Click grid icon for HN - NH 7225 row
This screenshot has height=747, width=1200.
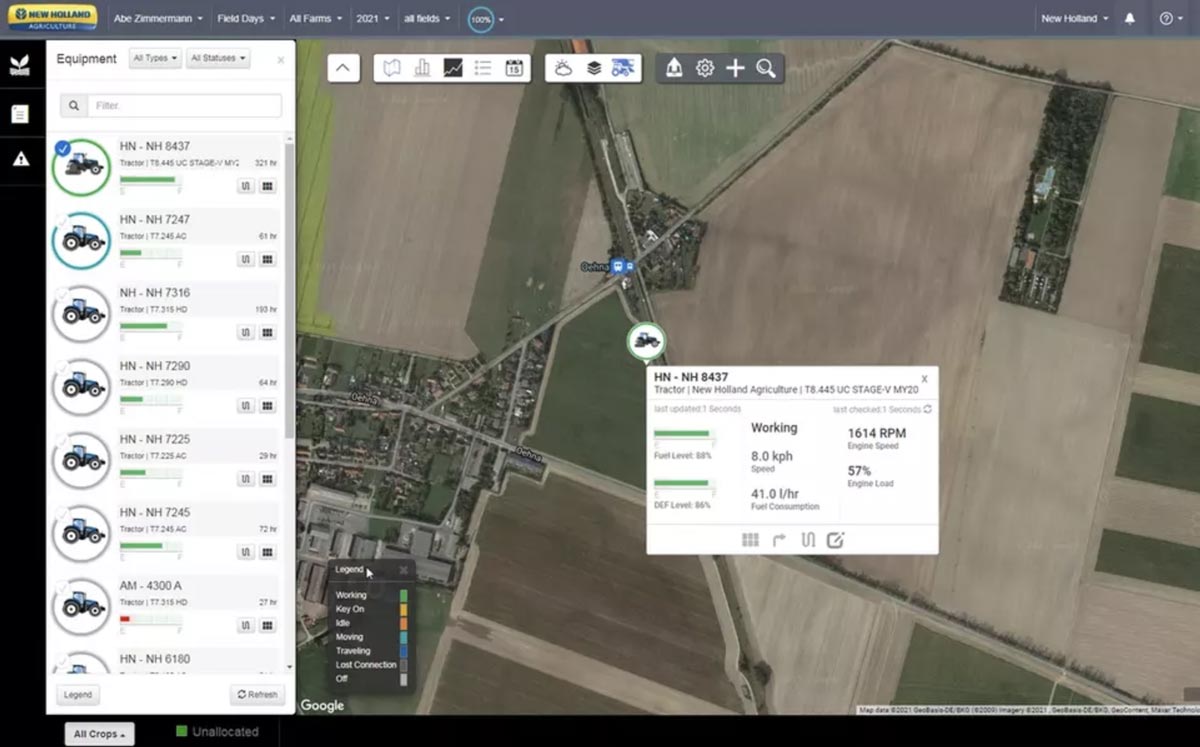267,479
